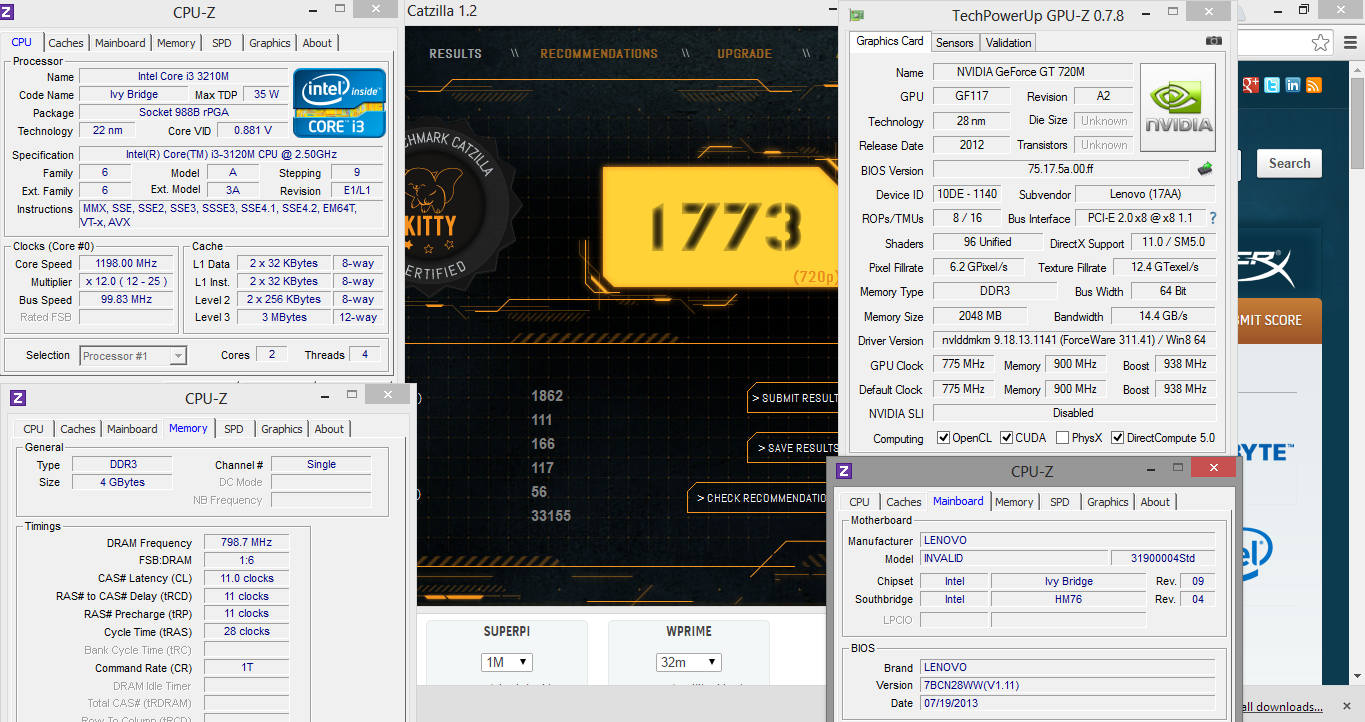Open the RSS feed icon

pos(1314,85)
